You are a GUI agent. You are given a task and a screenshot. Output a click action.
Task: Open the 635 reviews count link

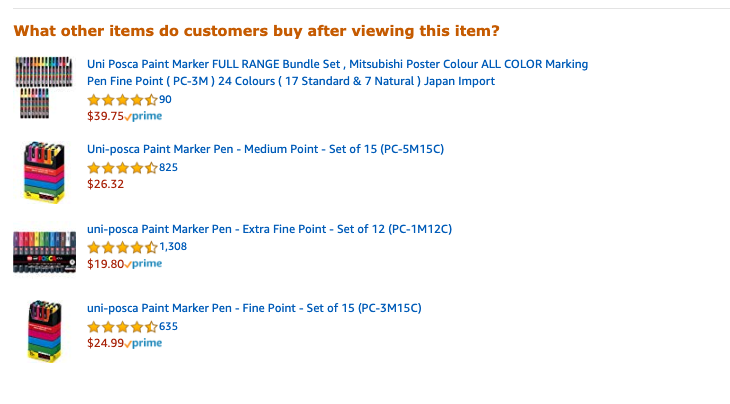click(x=169, y=326)
